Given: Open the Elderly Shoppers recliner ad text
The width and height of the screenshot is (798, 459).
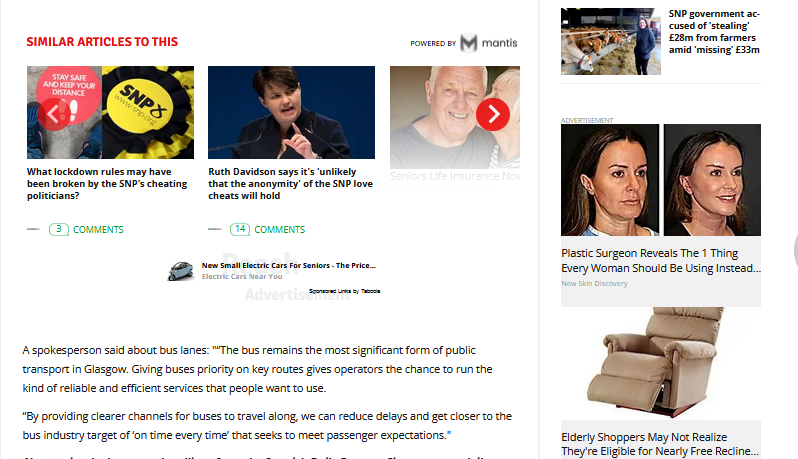Looking at the screenshot, I should point(660,444).
